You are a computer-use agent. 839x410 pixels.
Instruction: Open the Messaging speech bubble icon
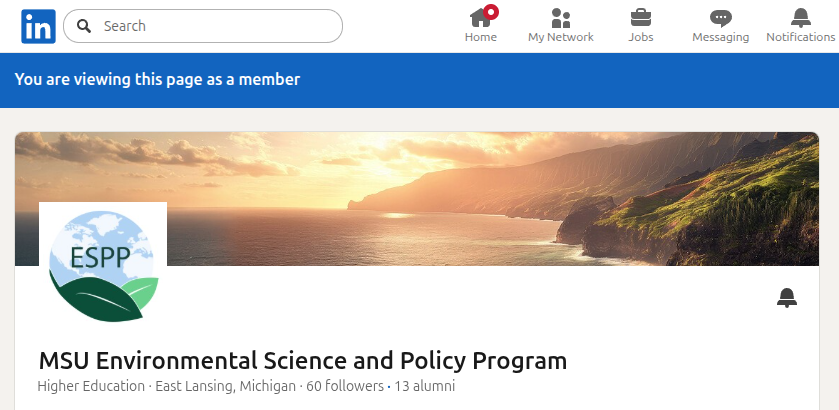tap(720, 18)
